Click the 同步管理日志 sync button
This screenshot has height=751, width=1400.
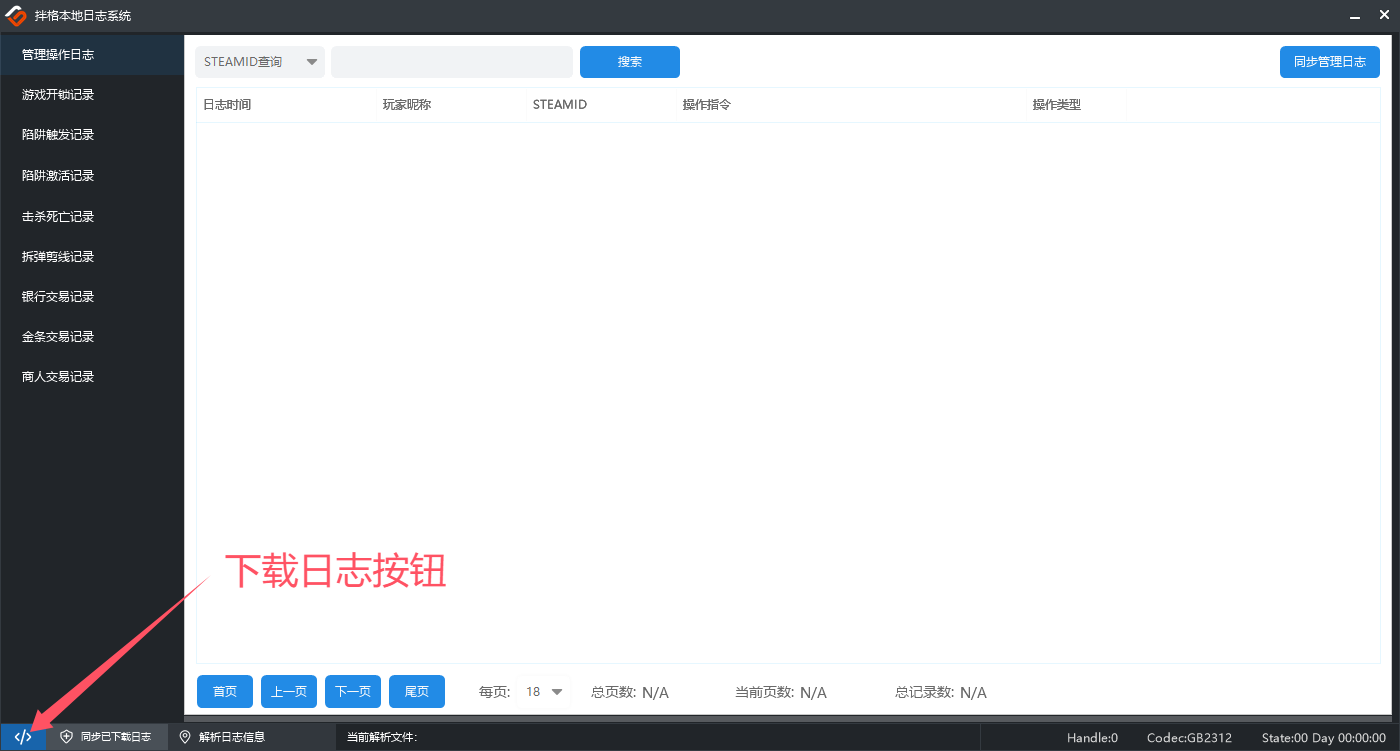(1329, 61)
